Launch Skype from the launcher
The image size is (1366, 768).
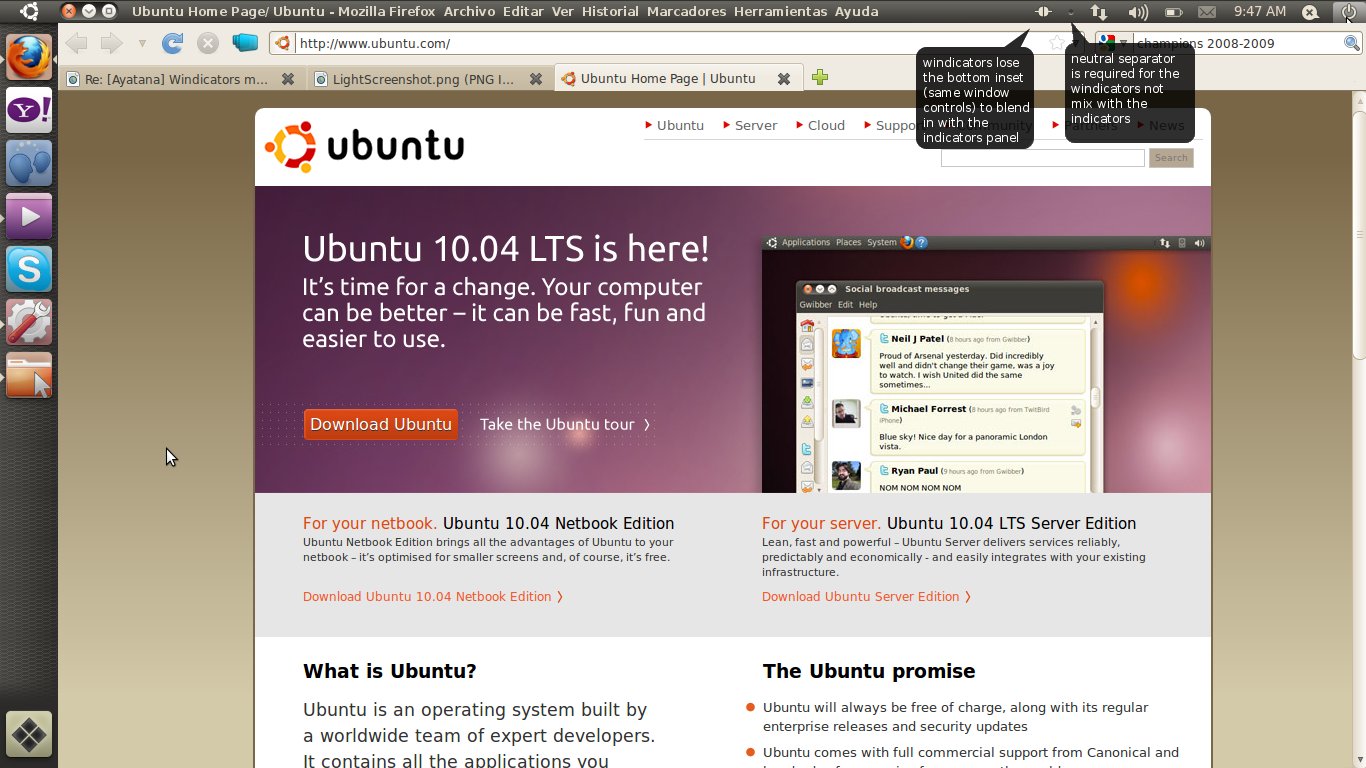(29, 269)
